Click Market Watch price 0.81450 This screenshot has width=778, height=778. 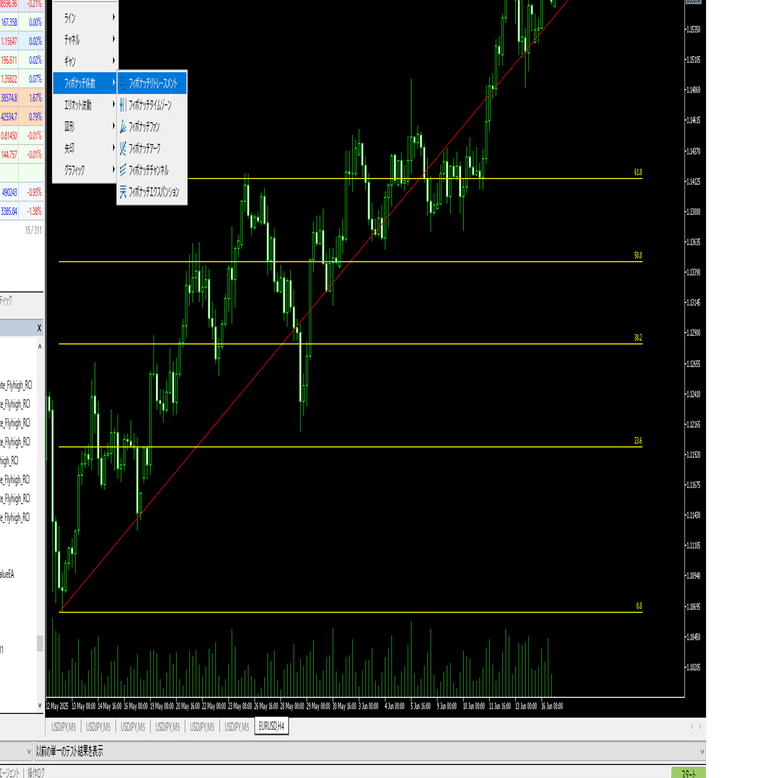tap(9, 135)
